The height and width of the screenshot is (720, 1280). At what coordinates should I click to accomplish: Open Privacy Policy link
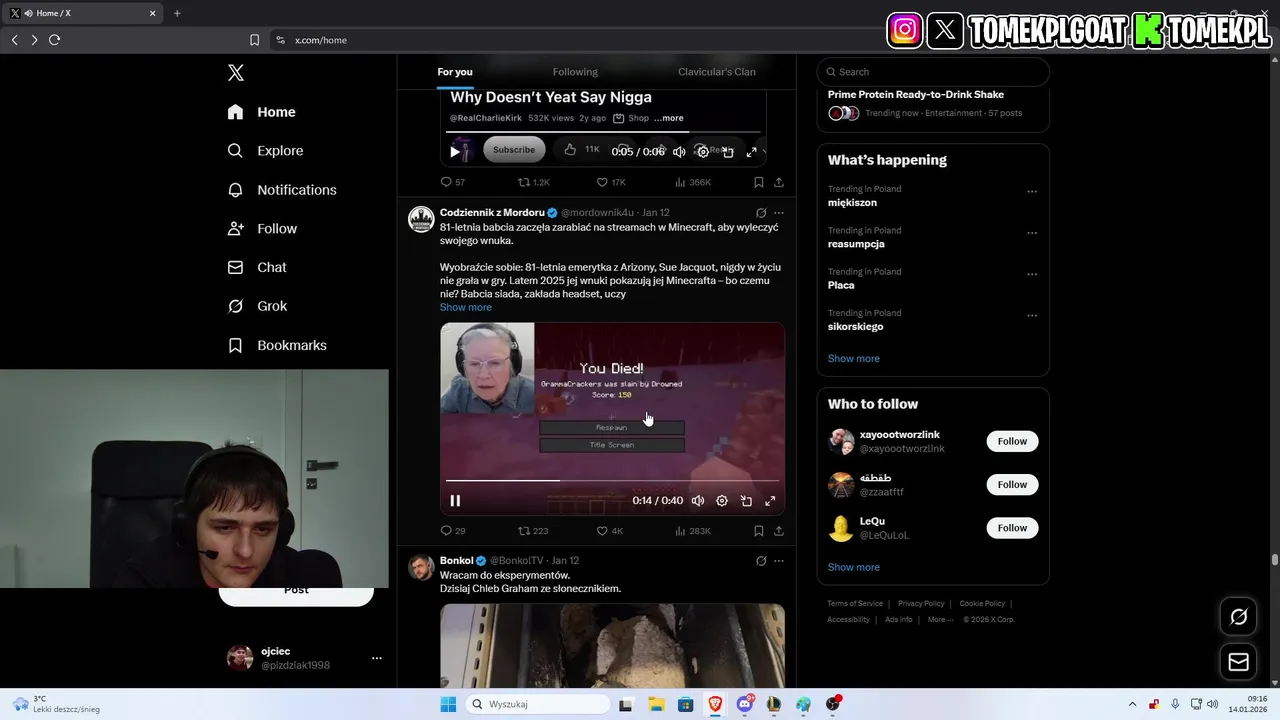pyautogui.click(x=921, y=604)
